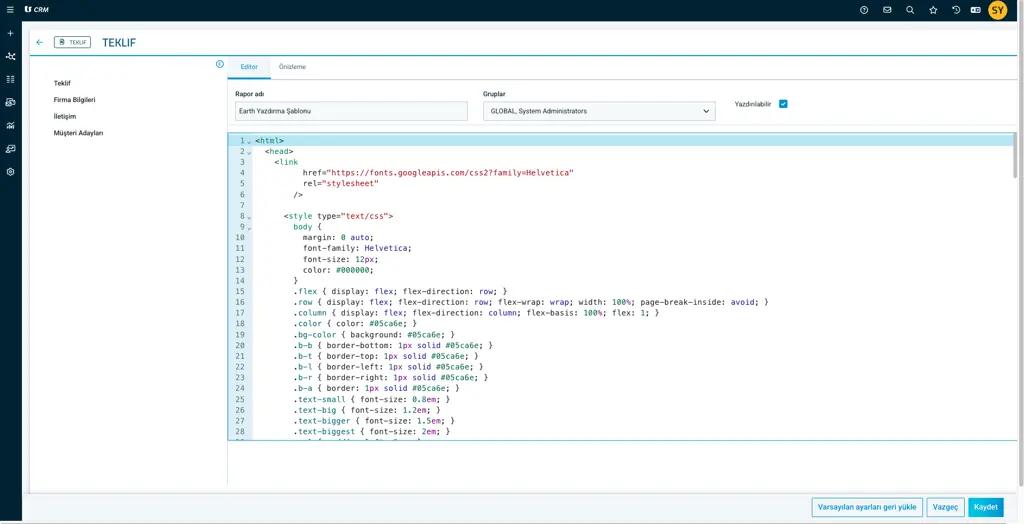Open the settings gear icon in sidebar
The width and height of the screenshot is (1024, 524).
(x=10, y=172)
